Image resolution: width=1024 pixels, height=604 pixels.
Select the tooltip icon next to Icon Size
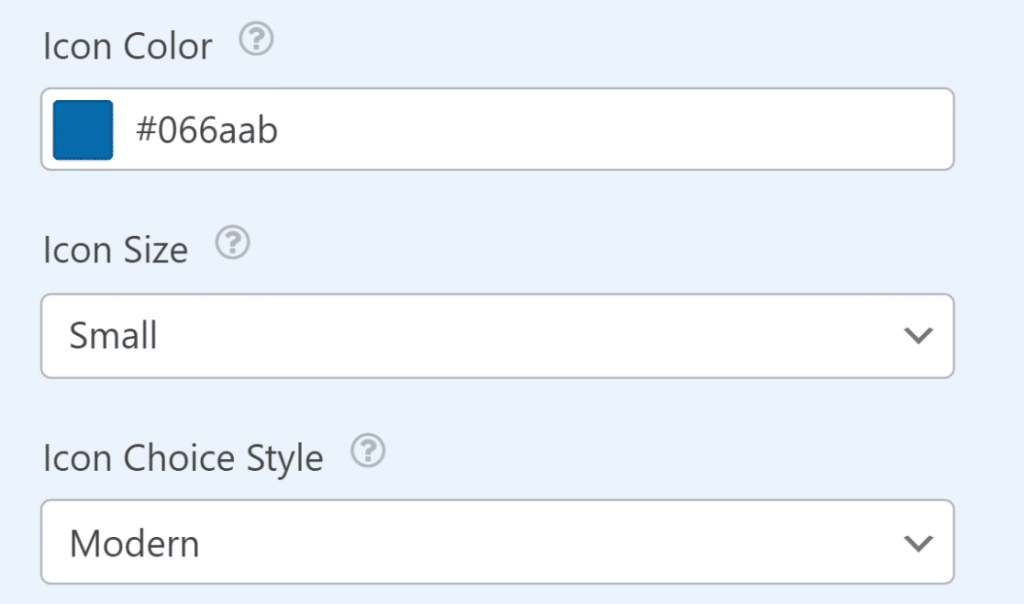[x=231, y=243]
